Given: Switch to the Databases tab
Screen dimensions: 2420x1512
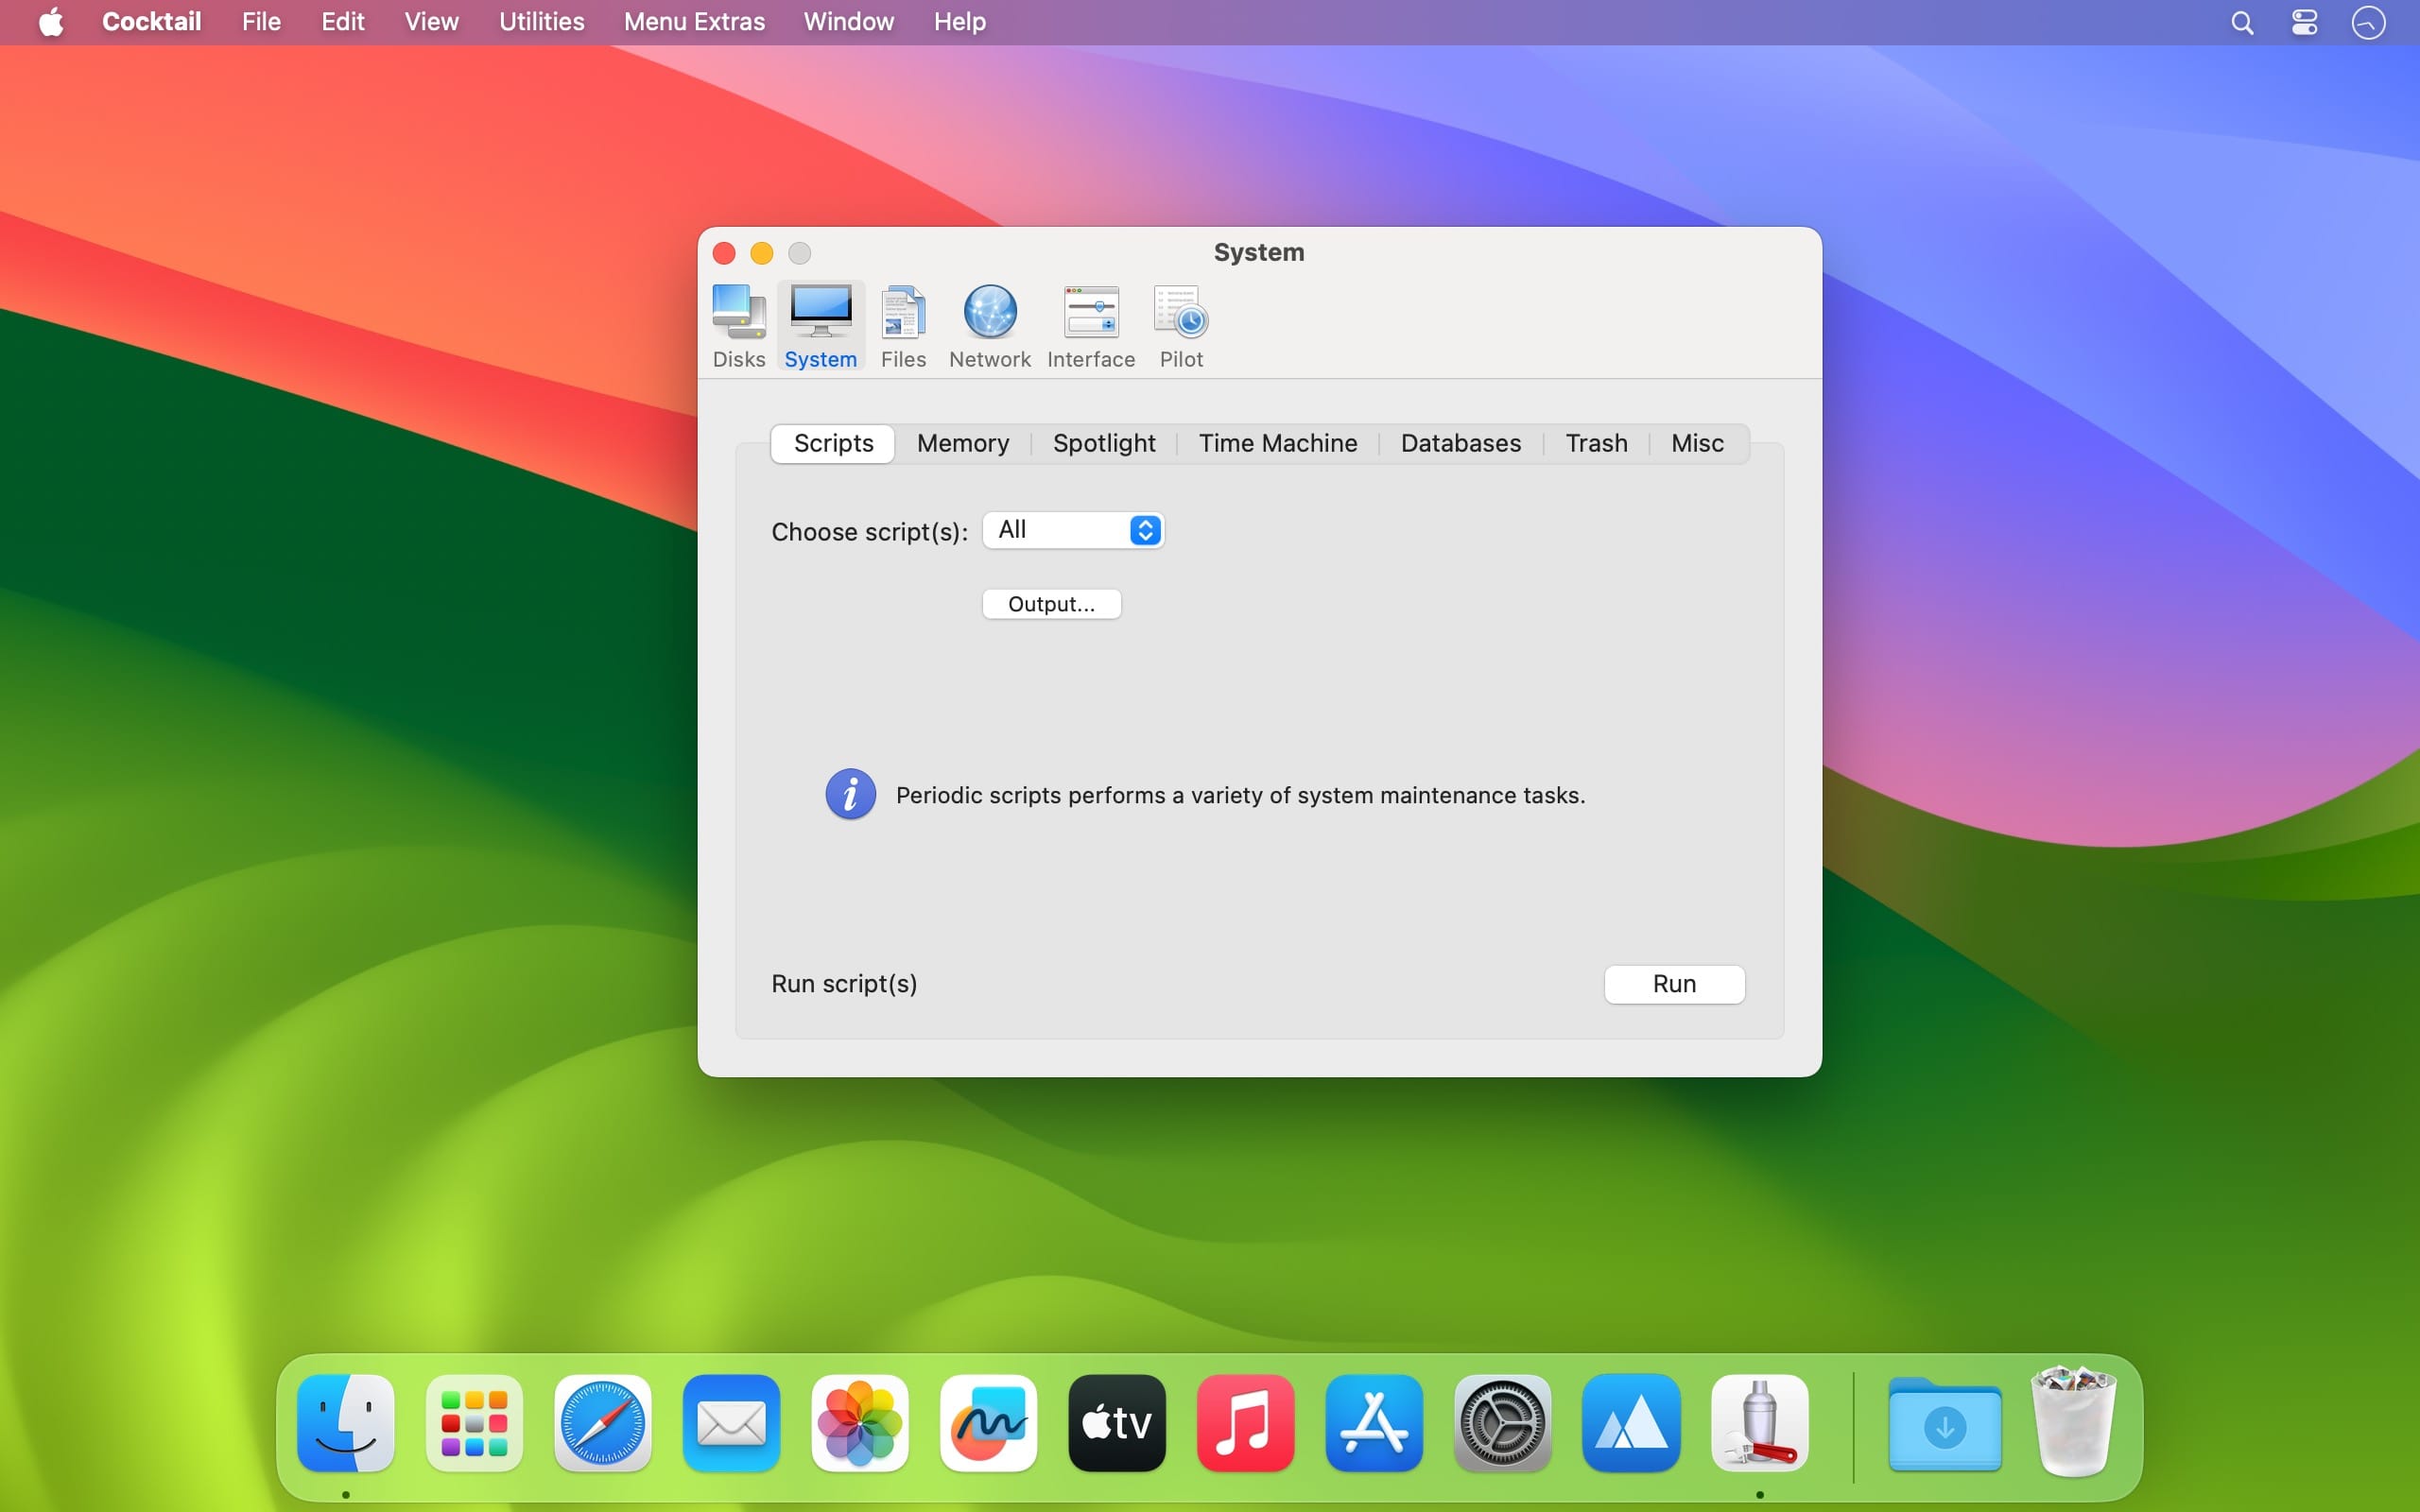Looking at the screenshot, I should pyautogui.click(x=1461, y=443).
